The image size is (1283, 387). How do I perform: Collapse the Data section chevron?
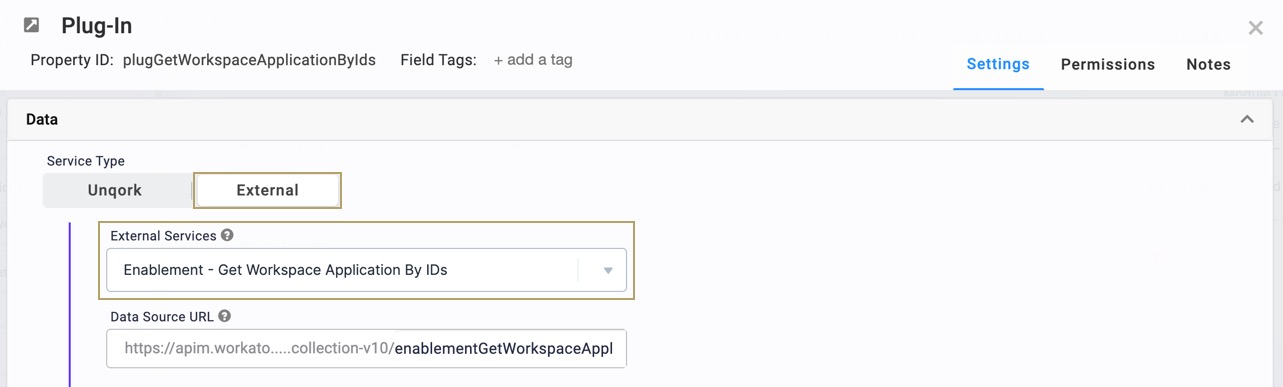[1247, 119]
